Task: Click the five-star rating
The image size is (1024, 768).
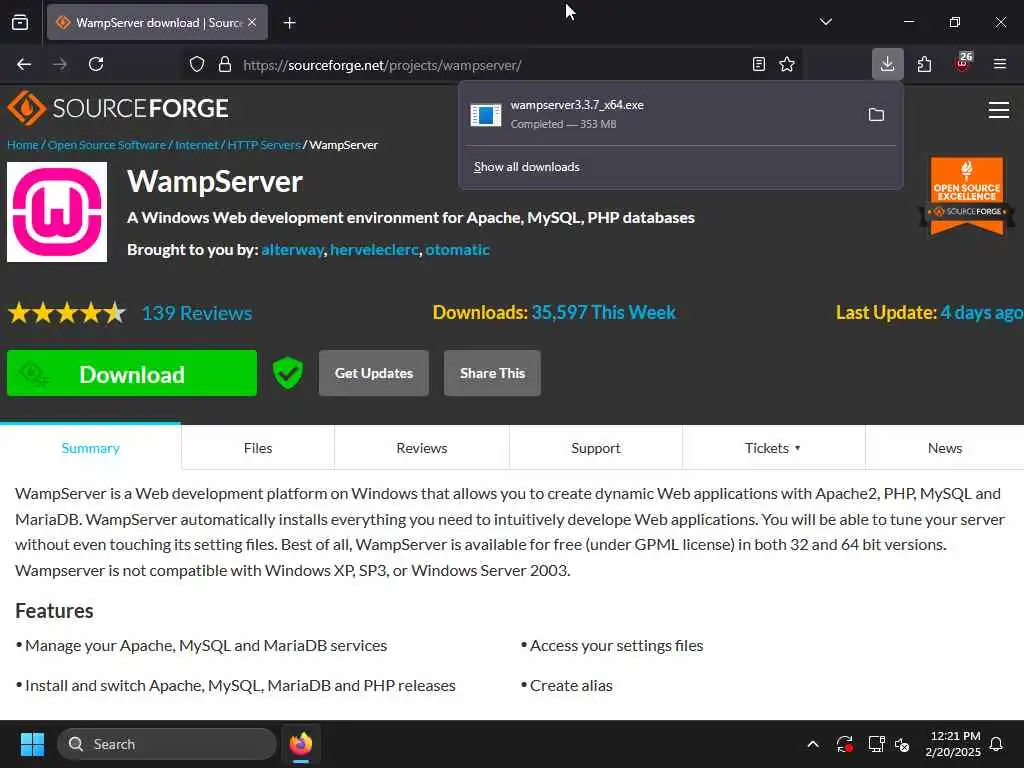Action: [x=67, y=313]
